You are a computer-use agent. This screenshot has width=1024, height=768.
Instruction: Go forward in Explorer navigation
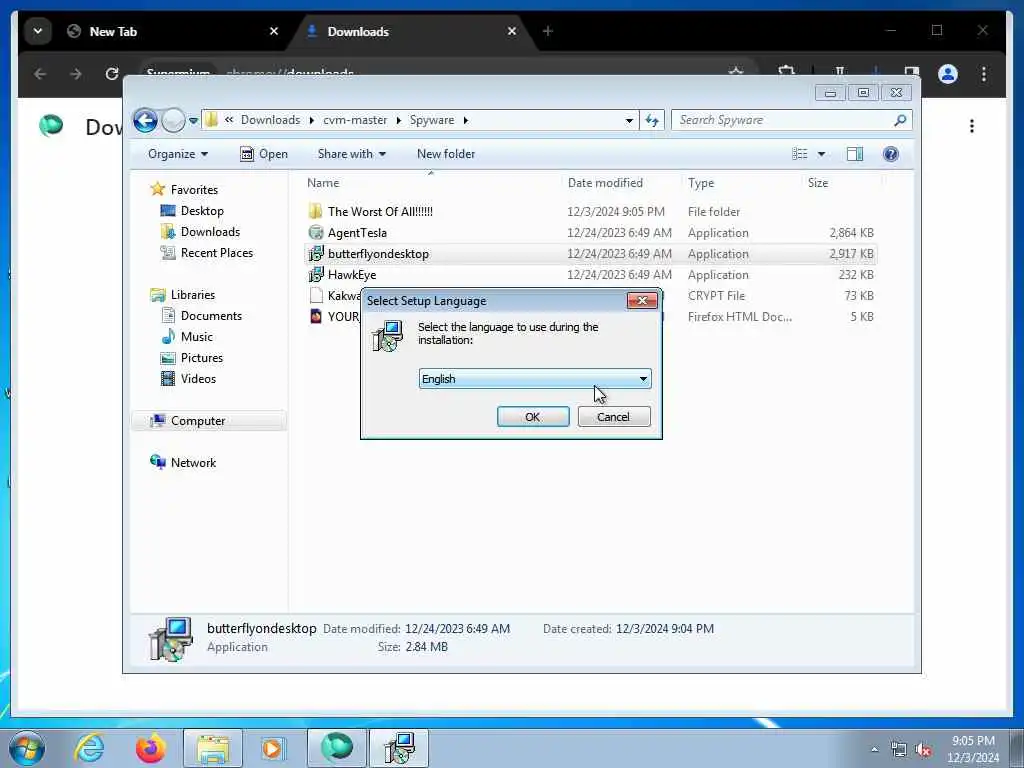click(x=173, y=120)
